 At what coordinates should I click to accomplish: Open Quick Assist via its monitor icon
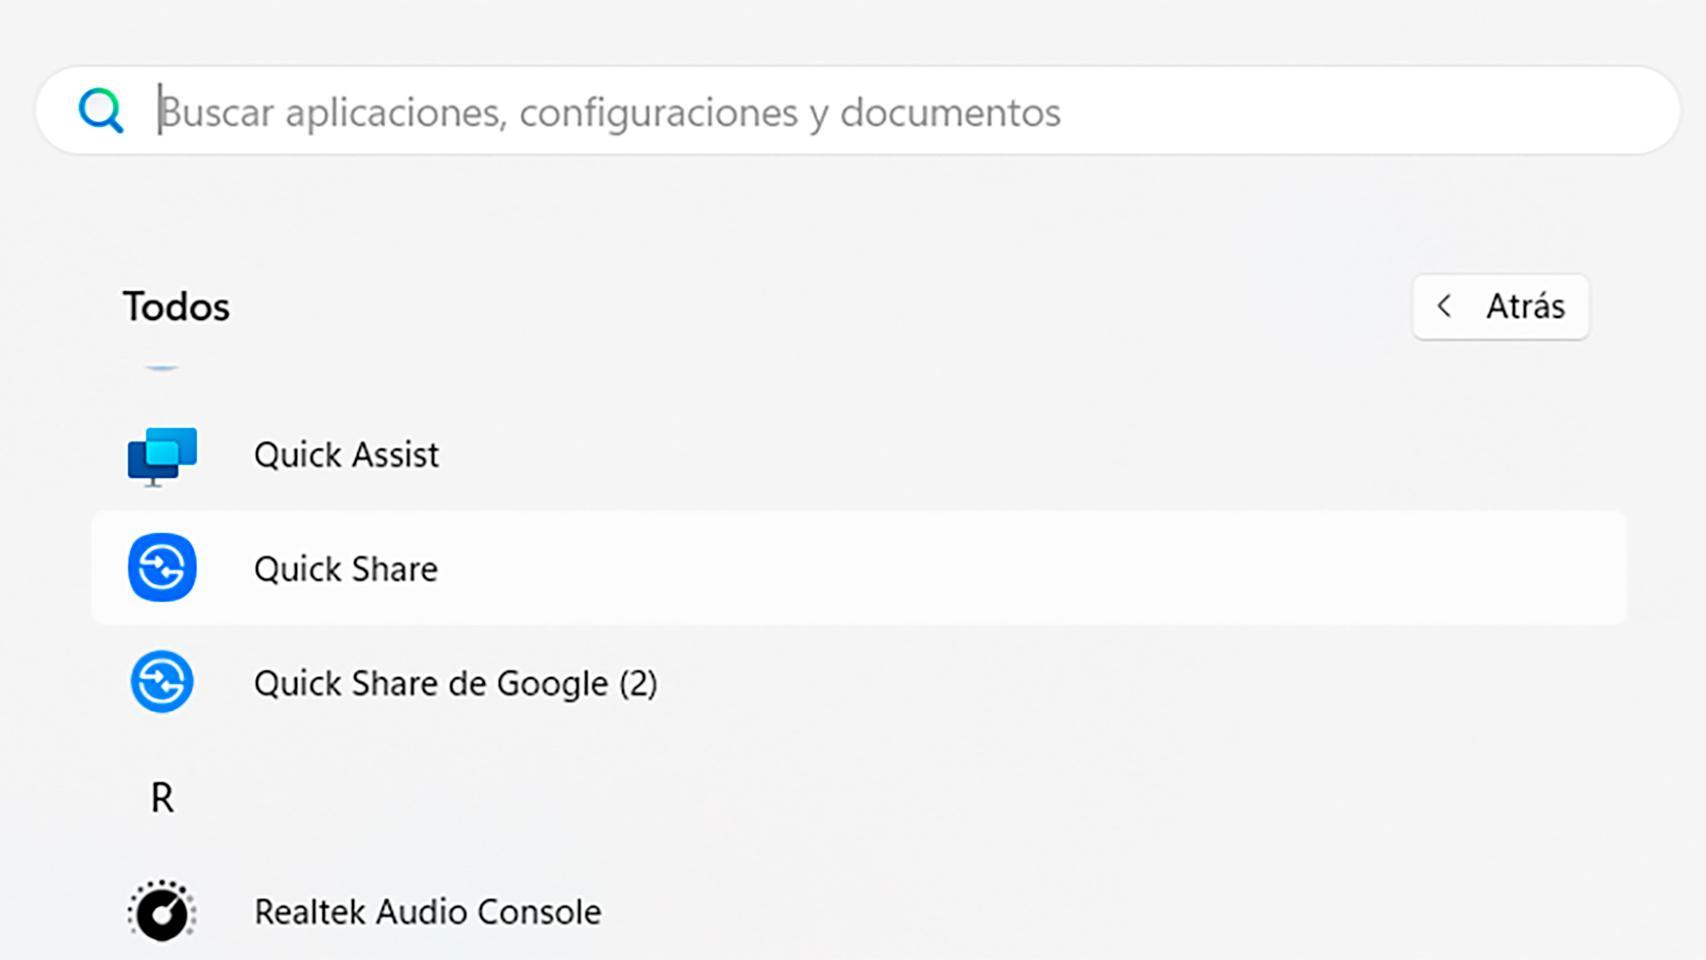[x=162, y=455]
